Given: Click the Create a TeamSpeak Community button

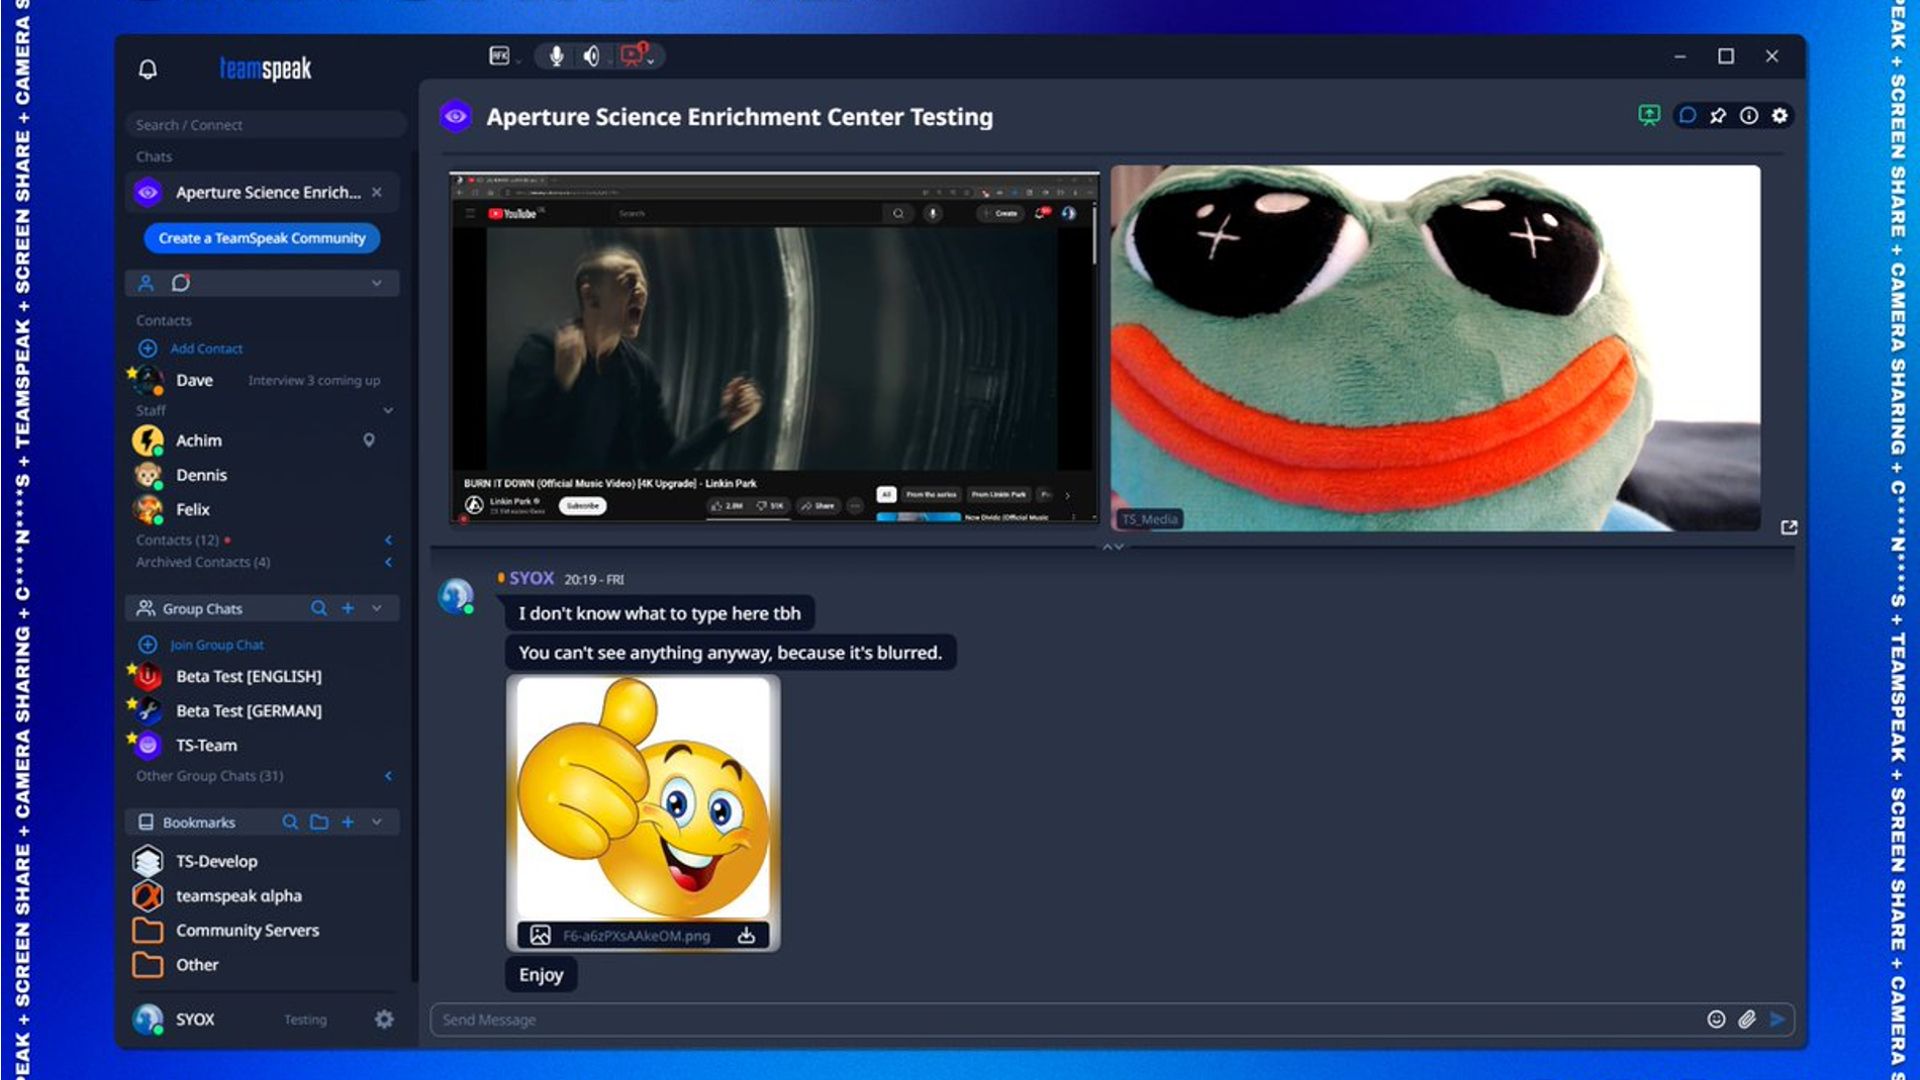Looking at the screenshot, I should tap(262, 238).
